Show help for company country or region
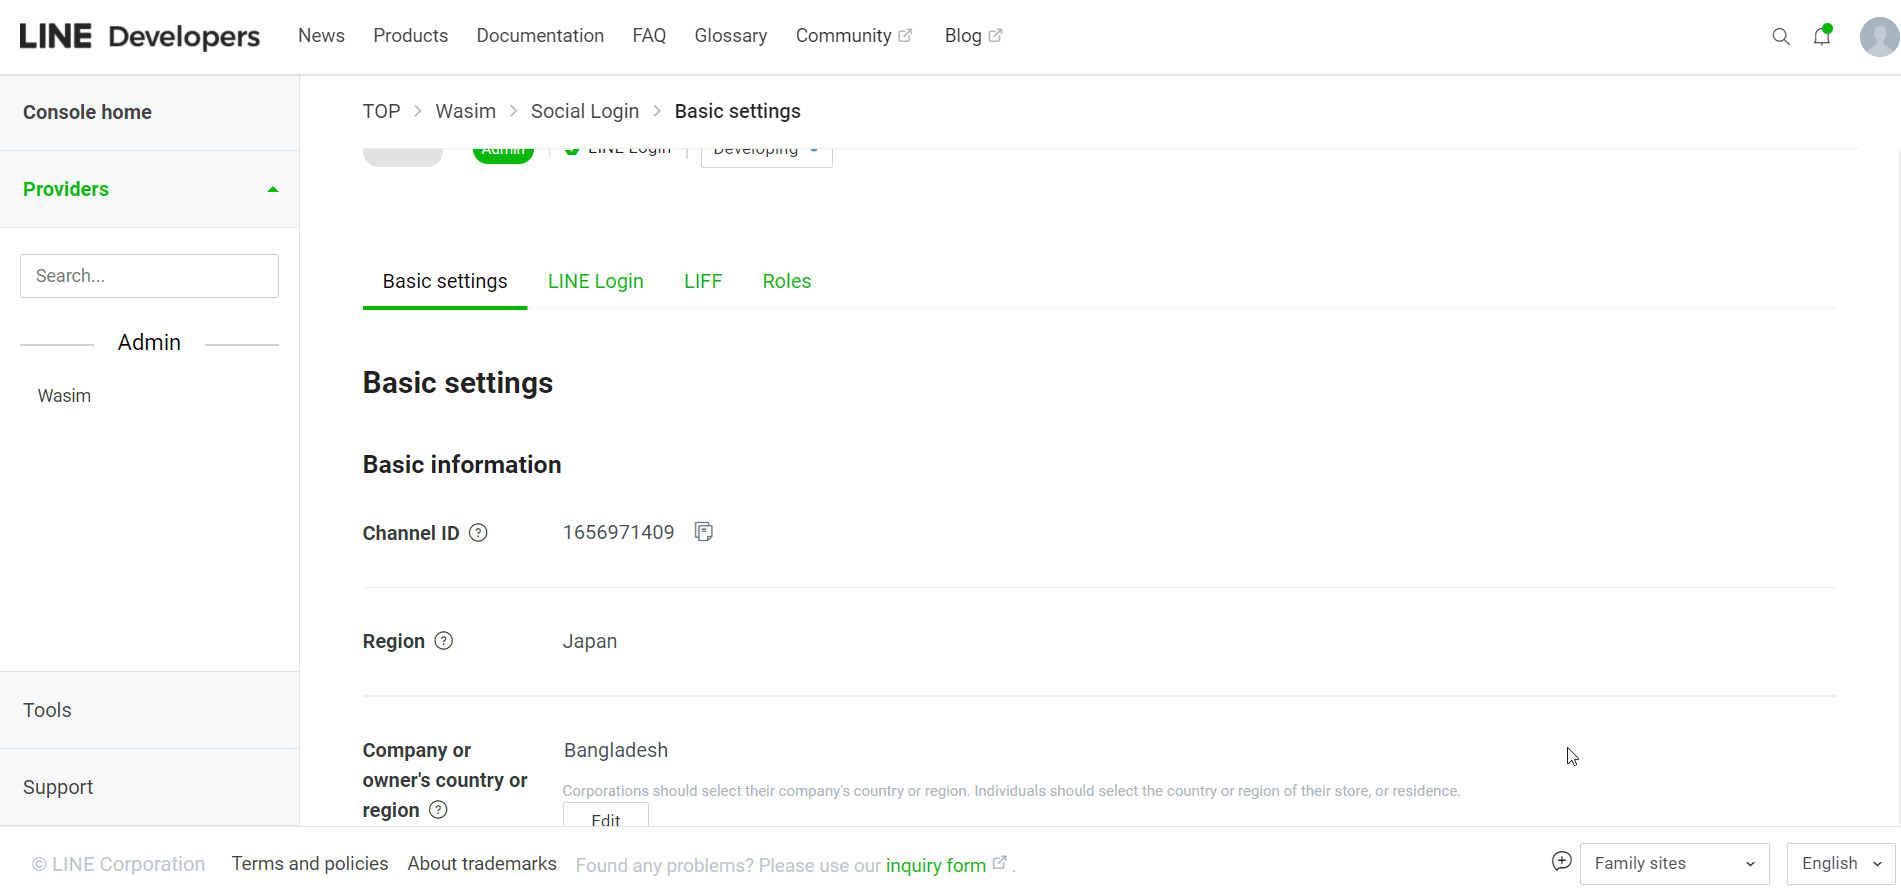 pos(438,810)
